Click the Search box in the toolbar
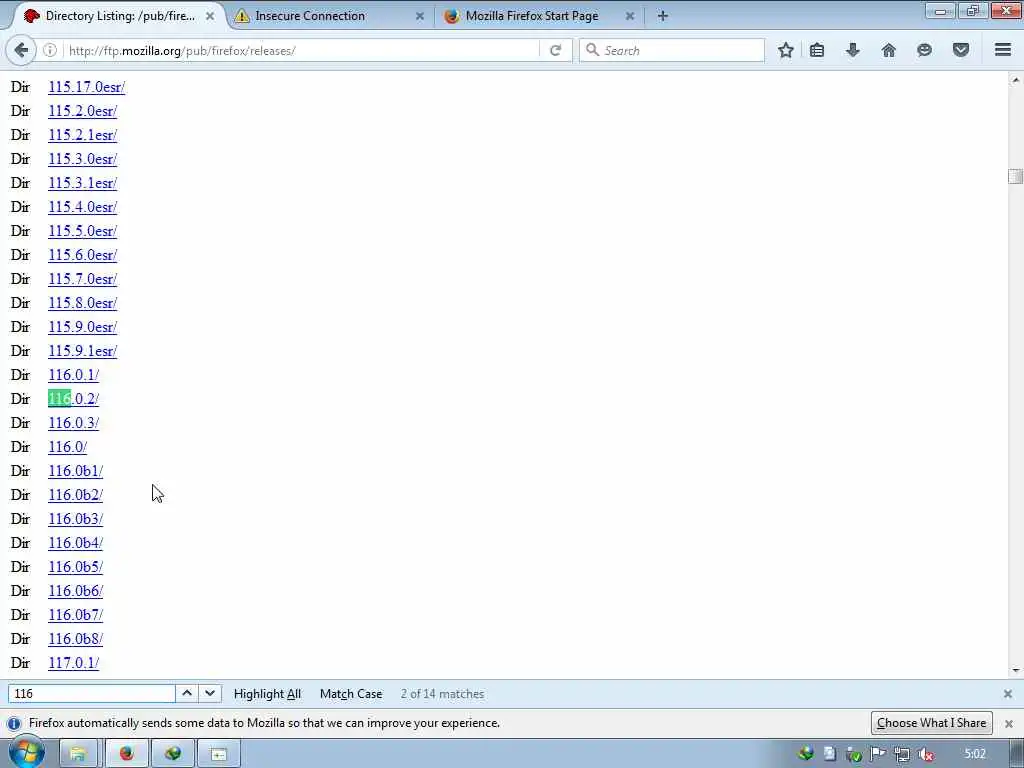 pyautogui.click(x=672, y=50)
